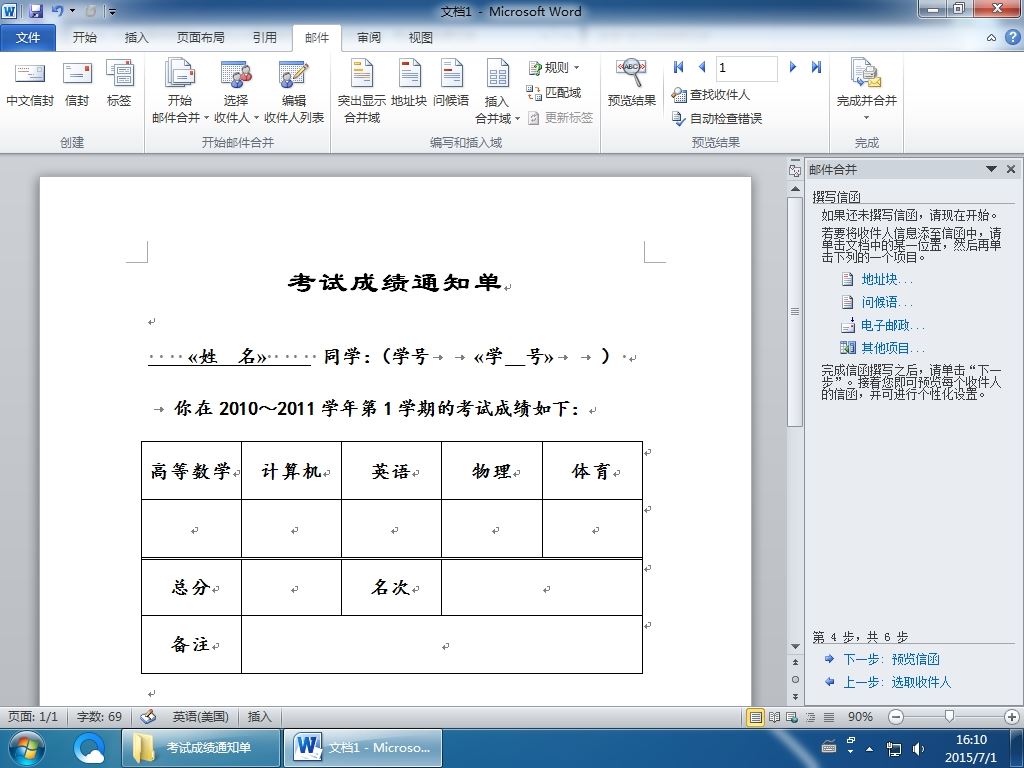Click the vertical scrollbar thumb of document
Image resolution: width=1024 pixels, height=768 pixels.
coord(795,311)
